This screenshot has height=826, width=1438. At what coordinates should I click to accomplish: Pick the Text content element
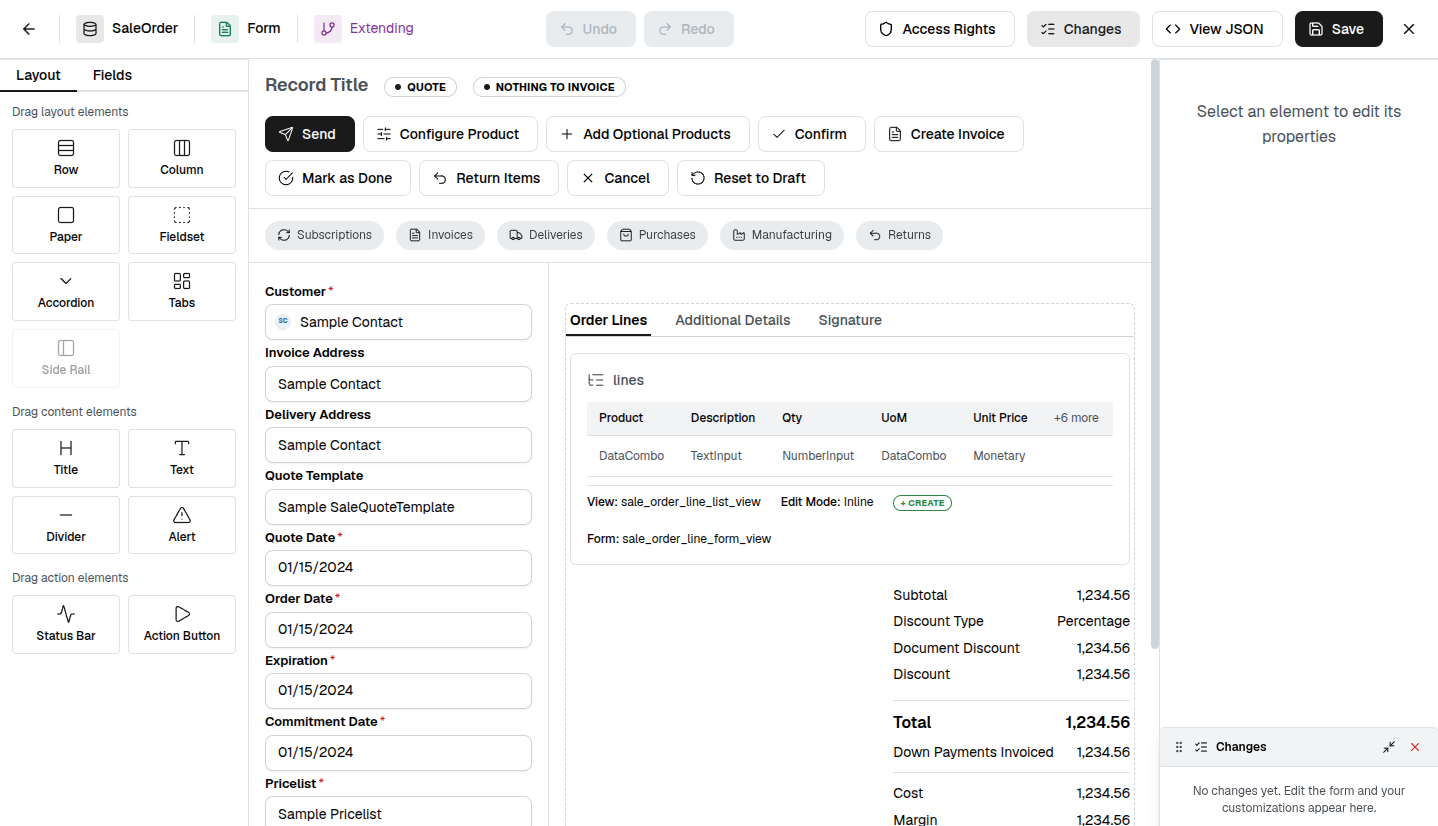[x=182, y=458]
